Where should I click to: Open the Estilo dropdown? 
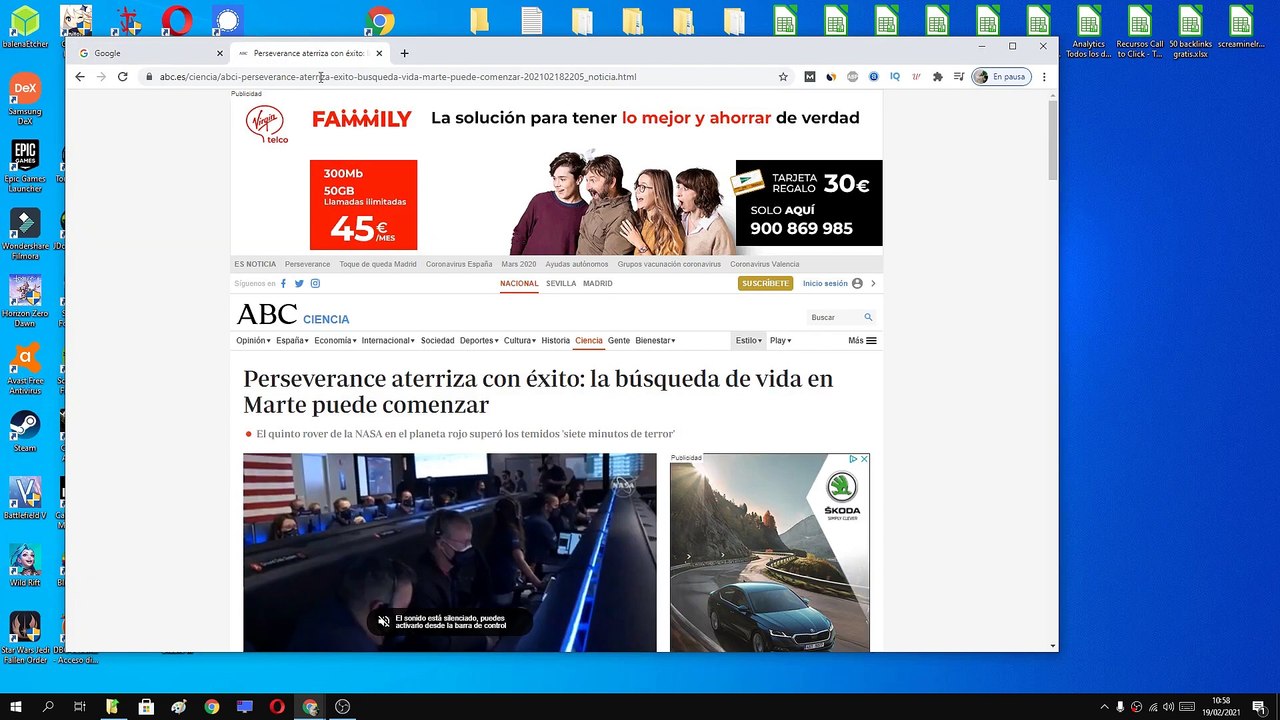pyautogui.click(x=749, y=341)
